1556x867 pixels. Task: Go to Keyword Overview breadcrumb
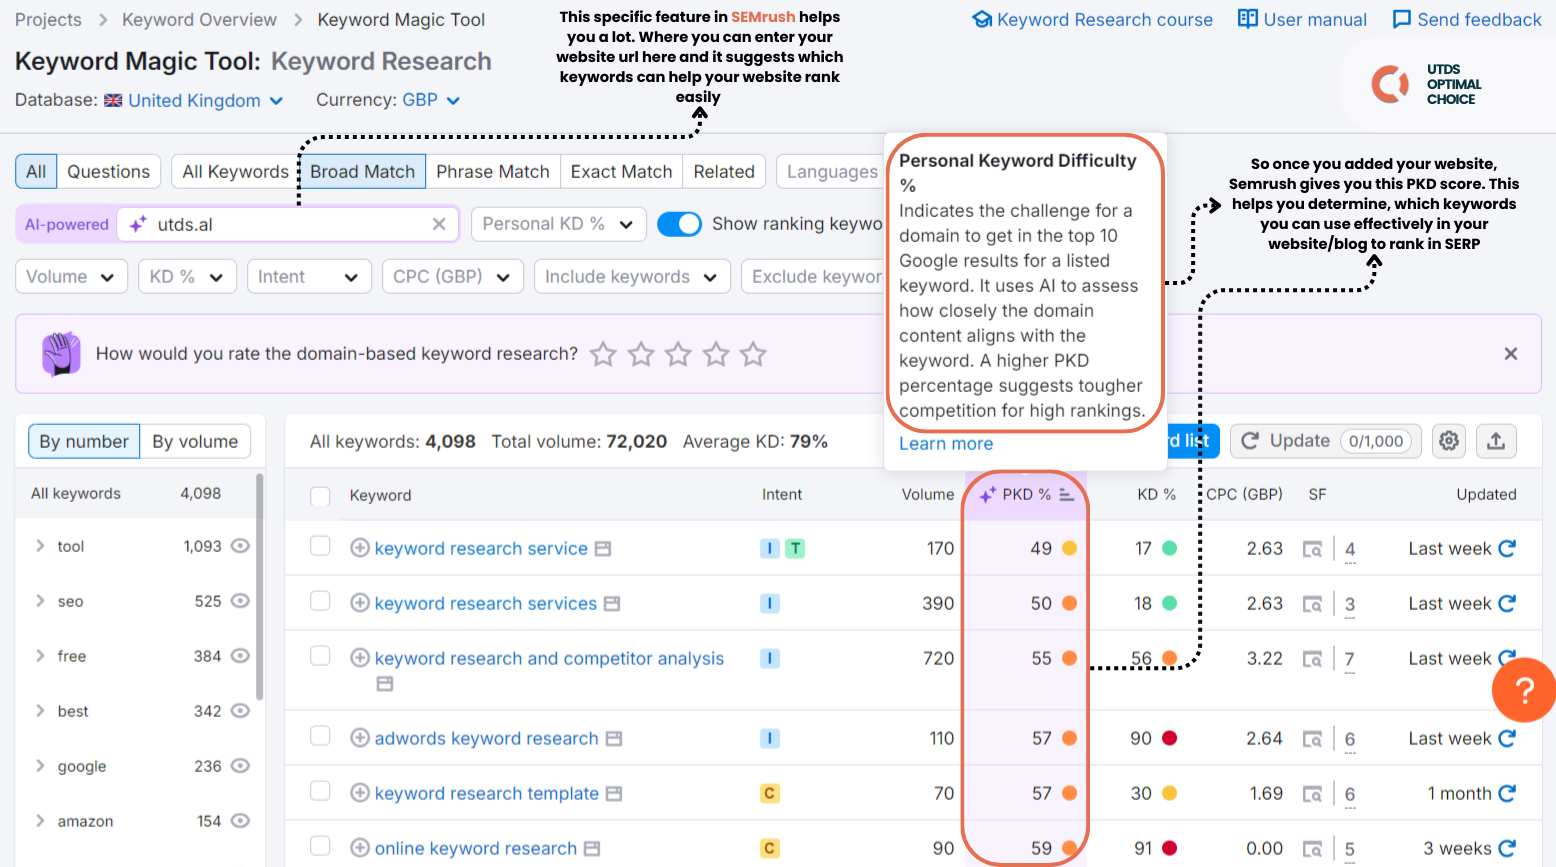pyautogui.click(x=199, y=20)
